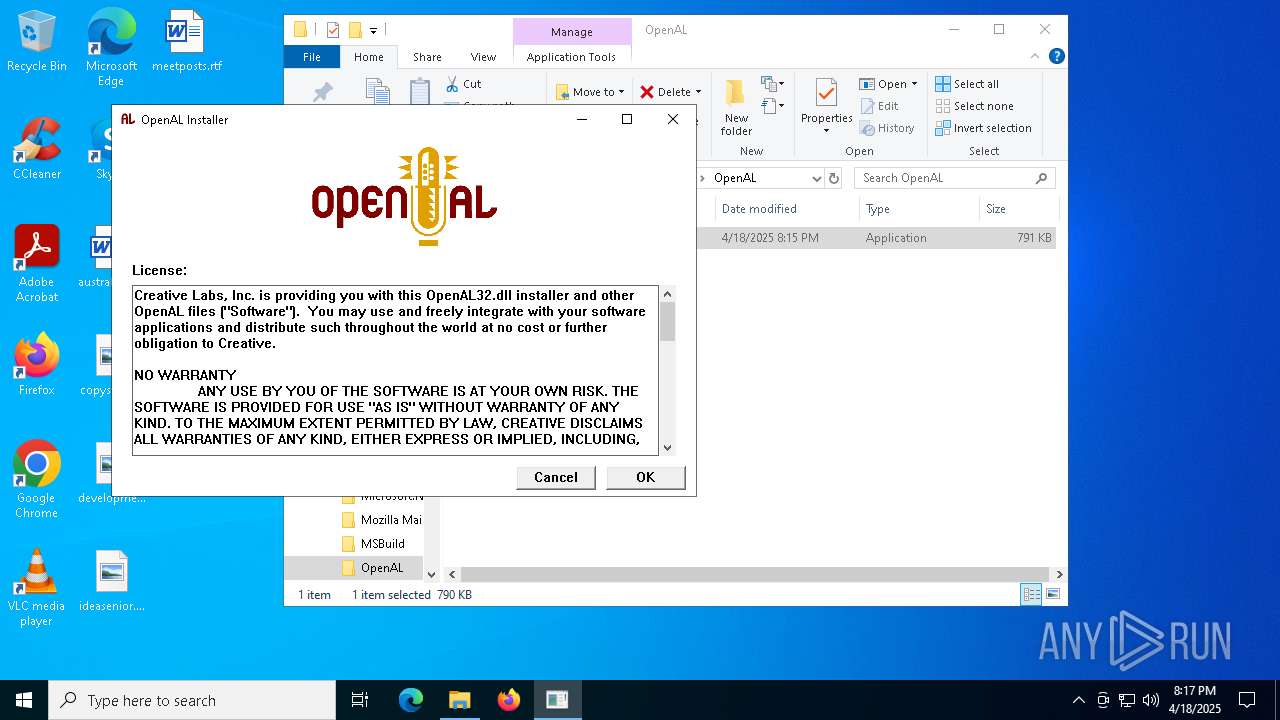Click quick access New folder icon
The height and width of the screenshot is (720, 1280).
354,30
